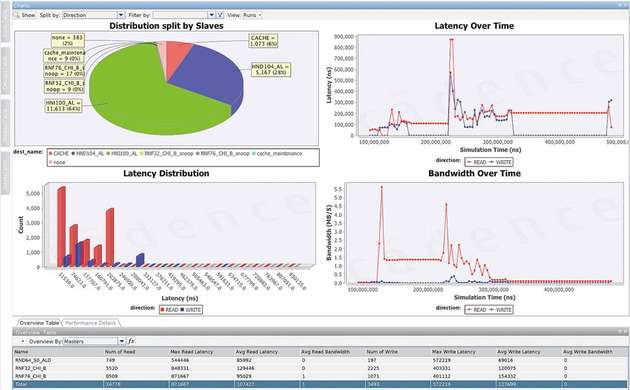Click WRITE in Latency Over Time legend
The width and height of the screenshot is (630, 390).
click(500, 162)
